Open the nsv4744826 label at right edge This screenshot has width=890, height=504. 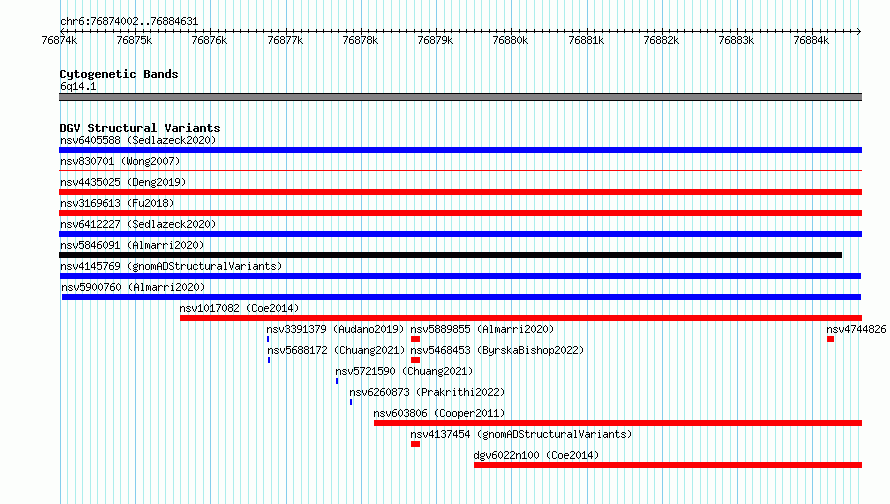[856, 329]
